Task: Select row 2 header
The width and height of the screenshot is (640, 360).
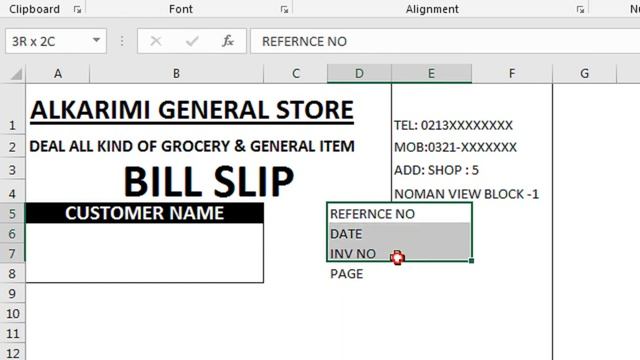Action: point(12,147)
